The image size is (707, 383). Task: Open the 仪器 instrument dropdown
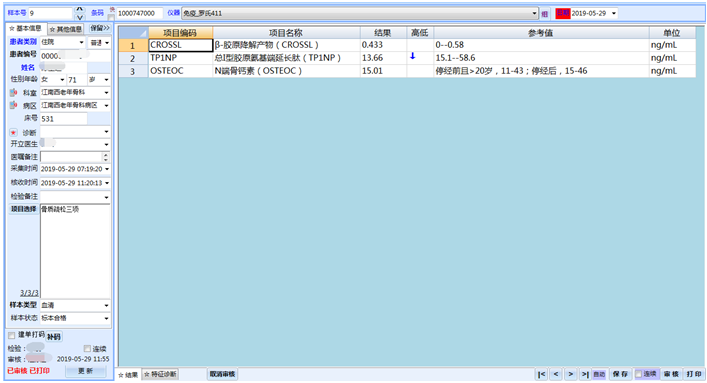pyautogui.click(x=534, y=14)
